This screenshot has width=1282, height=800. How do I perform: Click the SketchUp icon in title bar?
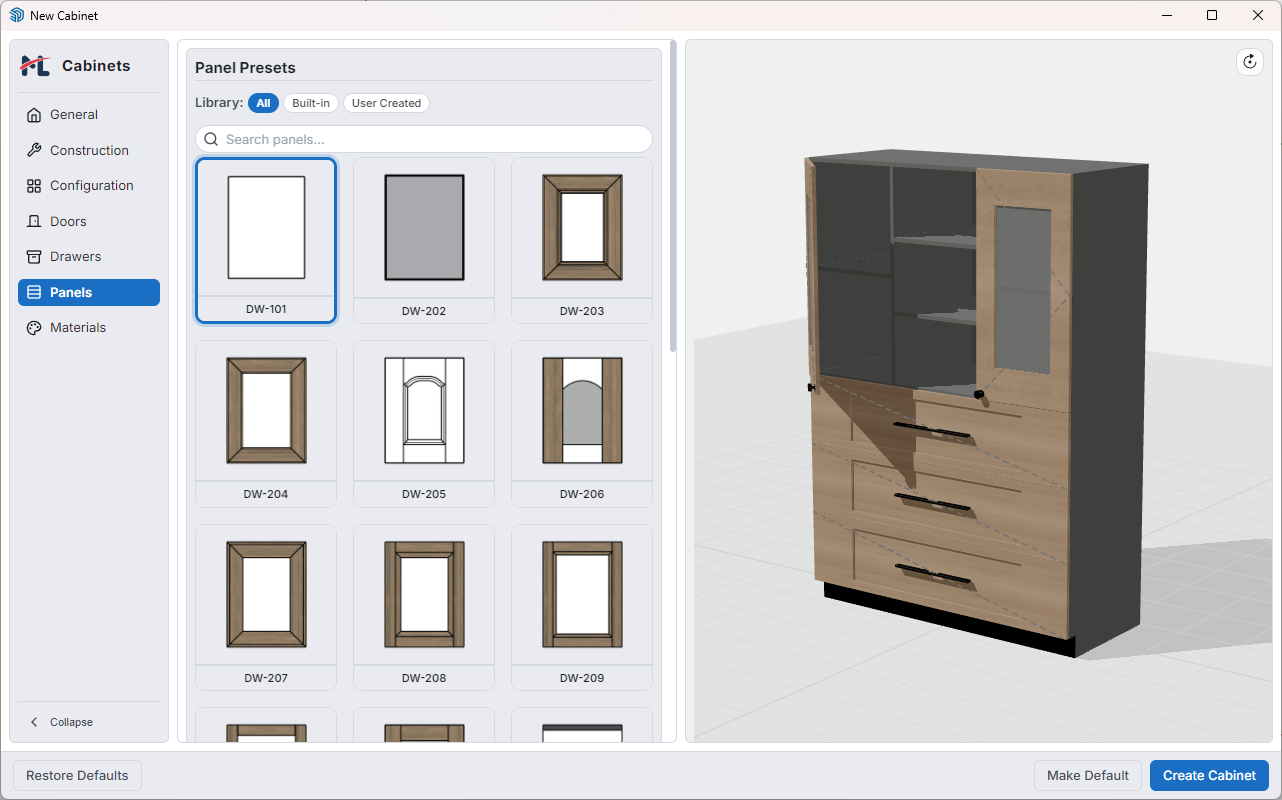tap(16, 15)
